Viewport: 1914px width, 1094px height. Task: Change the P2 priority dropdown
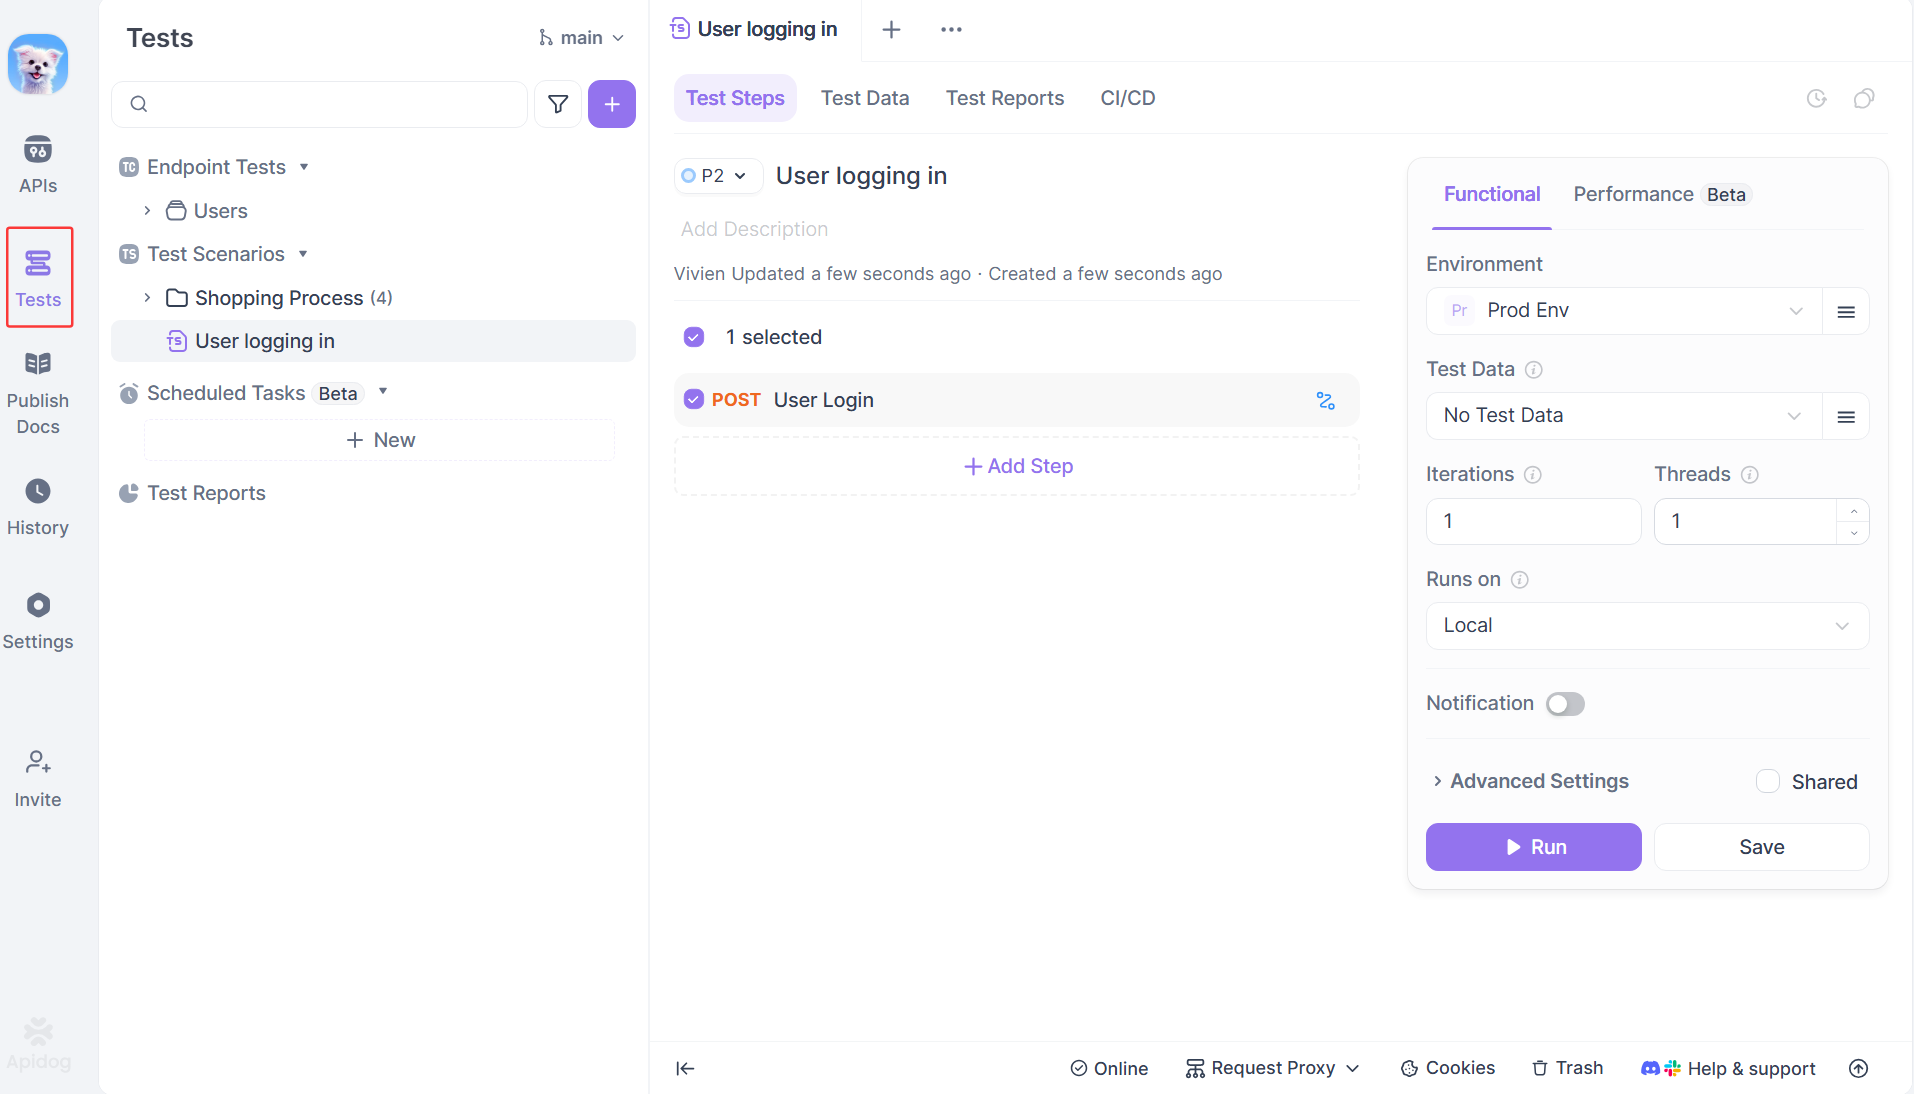716,176
